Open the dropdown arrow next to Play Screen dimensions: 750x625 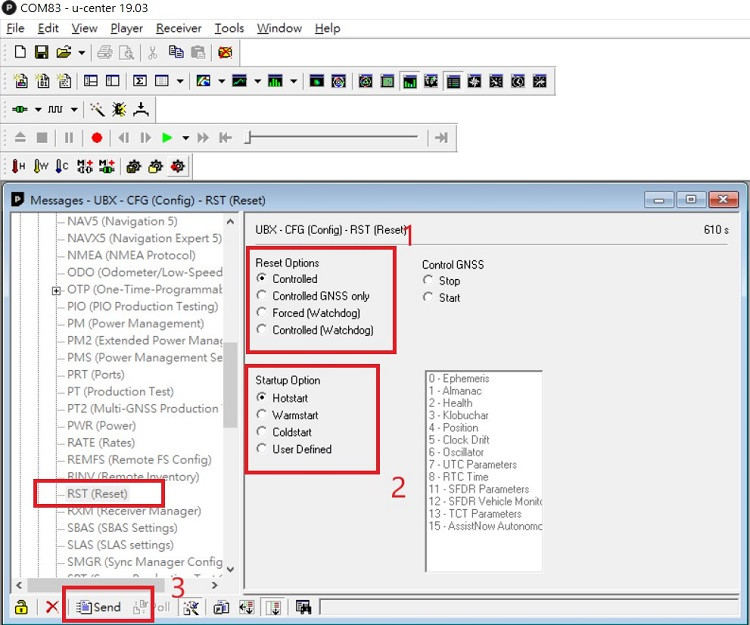(185, 138)
